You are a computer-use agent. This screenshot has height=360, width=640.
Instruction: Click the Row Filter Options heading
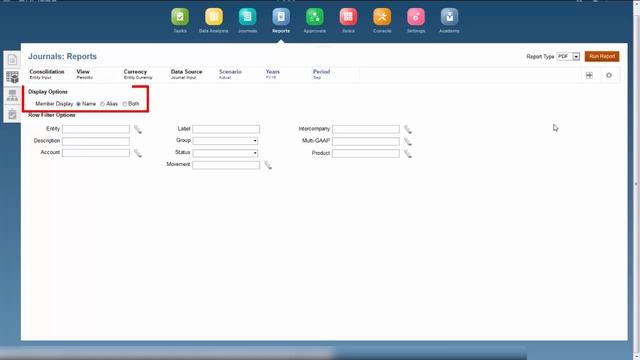(52, 115)
